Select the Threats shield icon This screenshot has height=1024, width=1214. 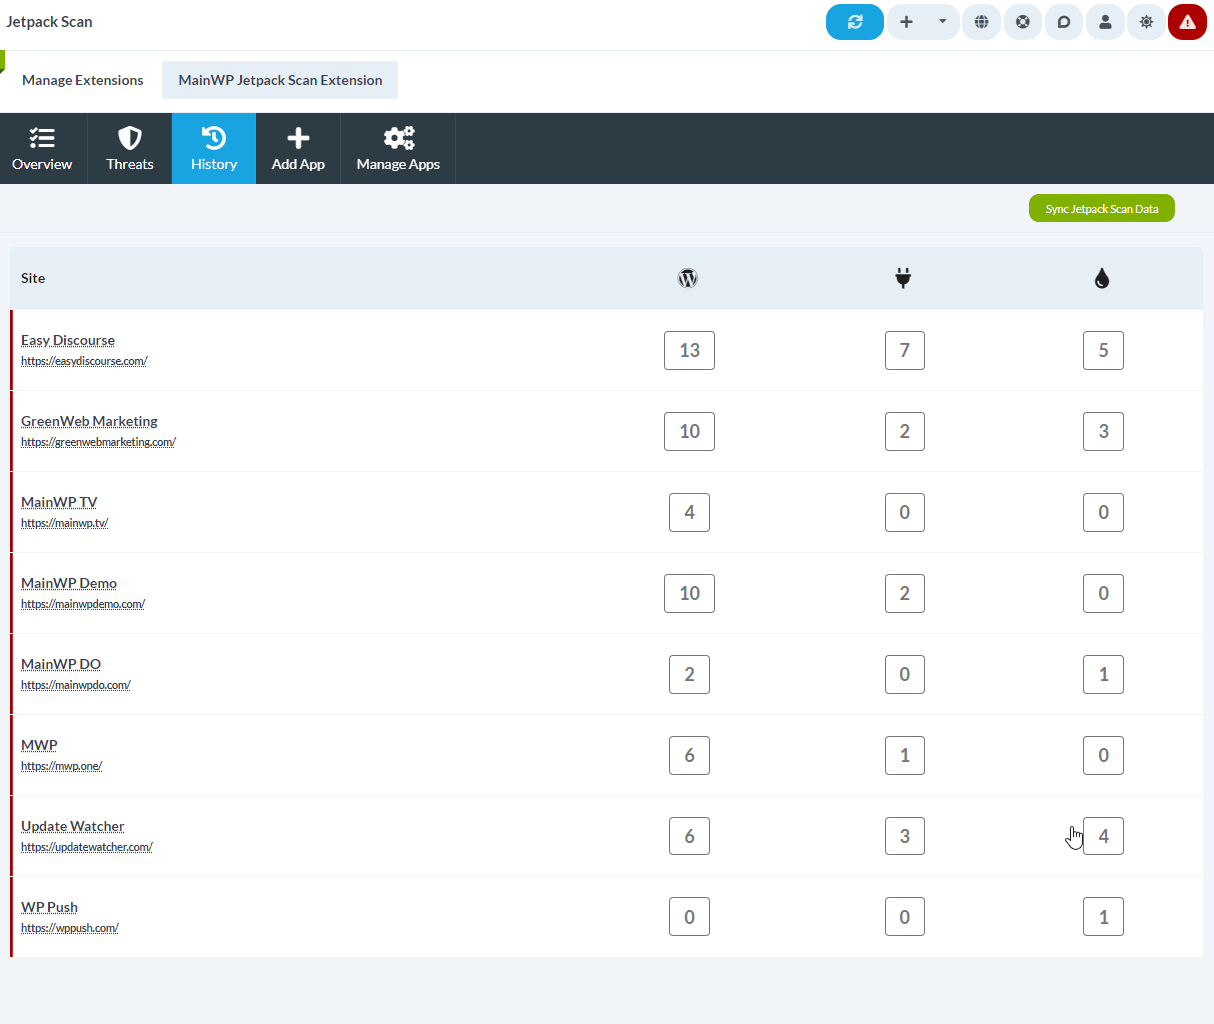click(129, 148)
